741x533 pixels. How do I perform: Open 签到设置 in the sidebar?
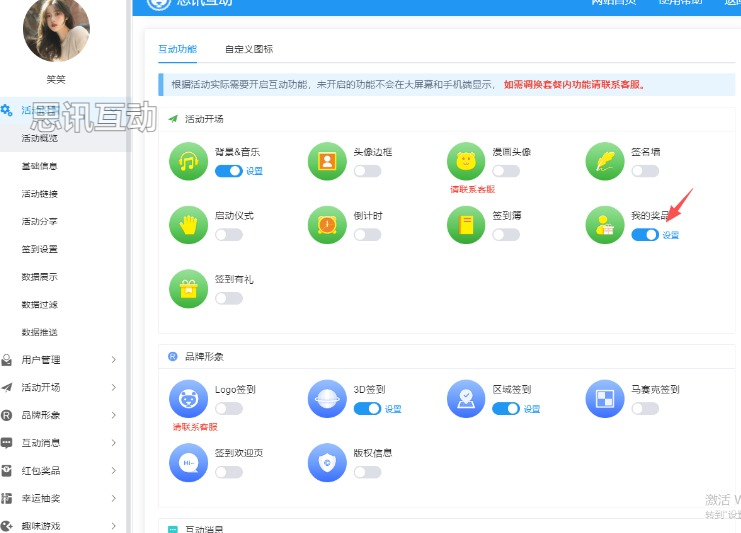(x=40, y=249)
